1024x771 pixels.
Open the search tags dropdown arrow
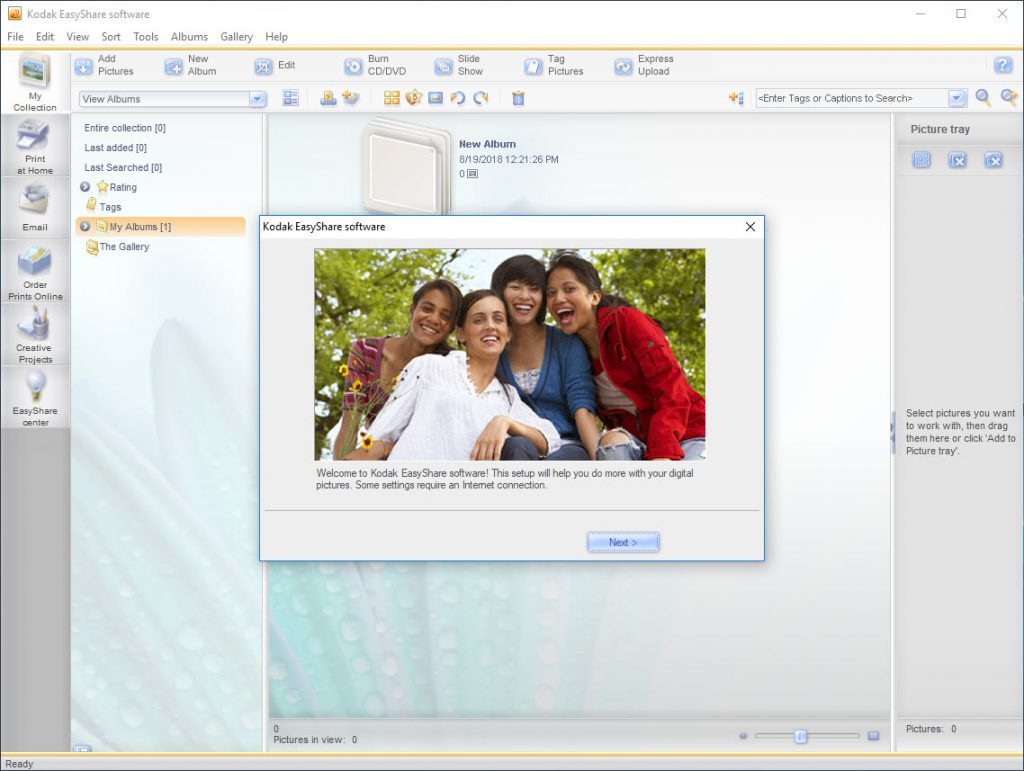coord(957,98)
